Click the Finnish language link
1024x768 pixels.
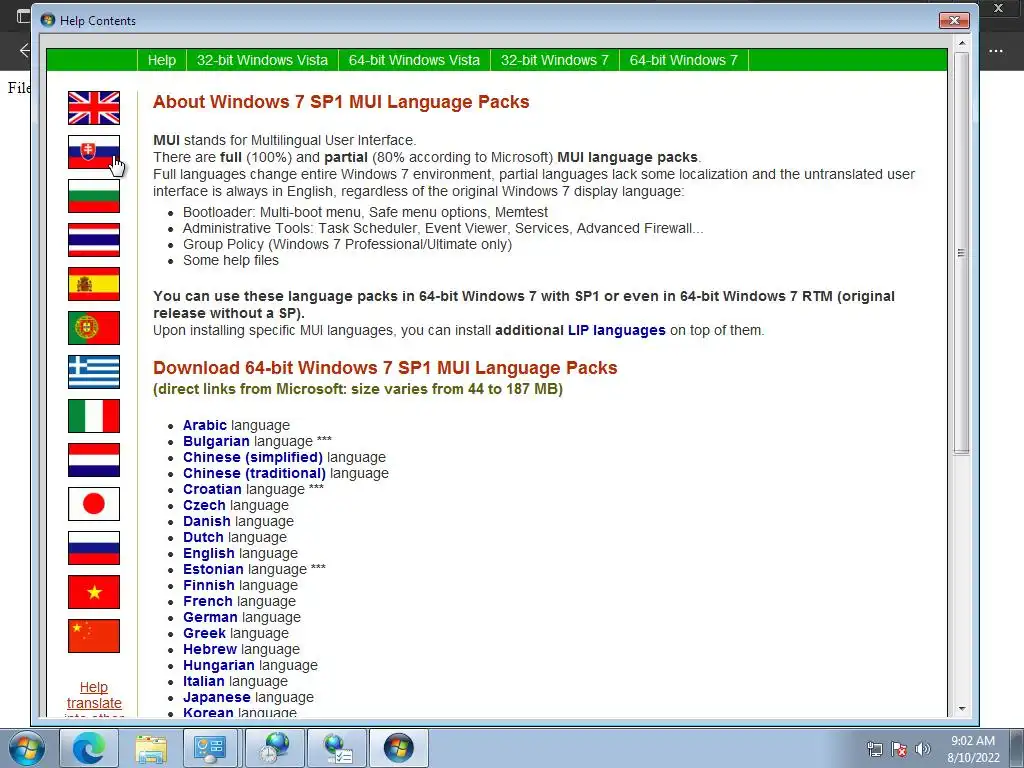[208, 585]
